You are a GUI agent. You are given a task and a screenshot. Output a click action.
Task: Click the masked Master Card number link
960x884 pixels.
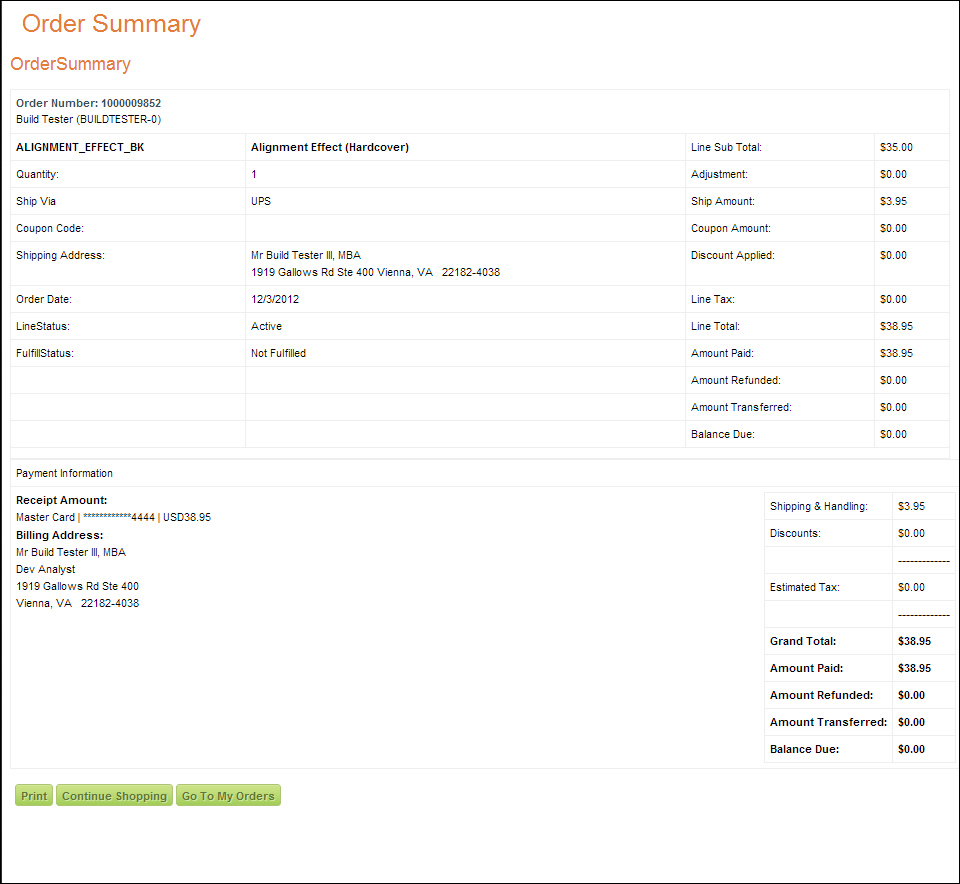[x=118, y=517]
